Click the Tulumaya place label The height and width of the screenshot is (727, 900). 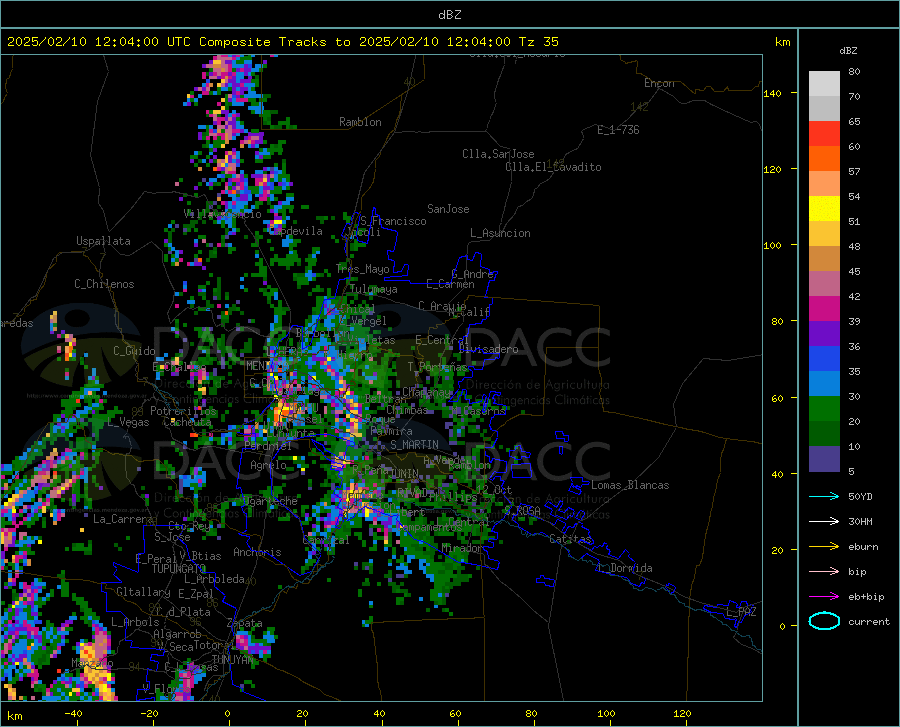tap(373, 289)
